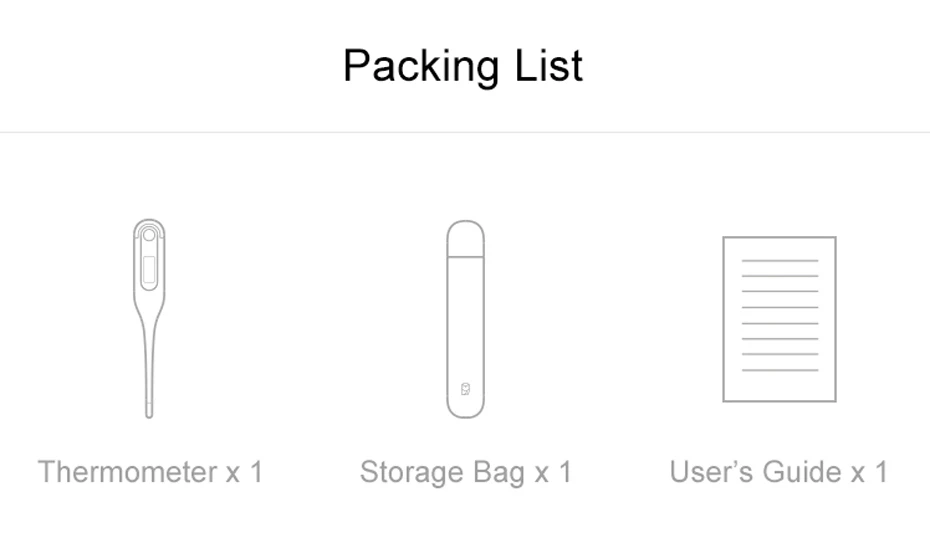Select the User's Guide x 1 label
This screenshot has height=538, width=930.
coord(779,472)
